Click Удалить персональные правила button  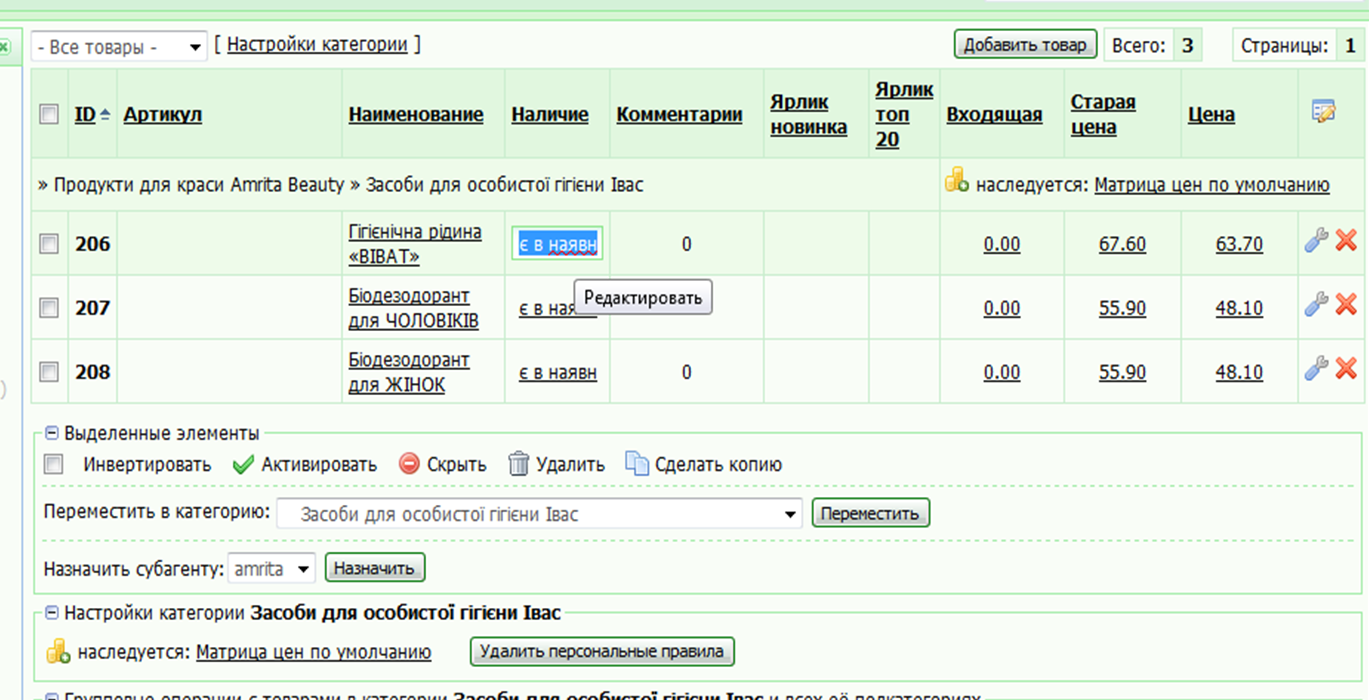click(x=602, y=652)
